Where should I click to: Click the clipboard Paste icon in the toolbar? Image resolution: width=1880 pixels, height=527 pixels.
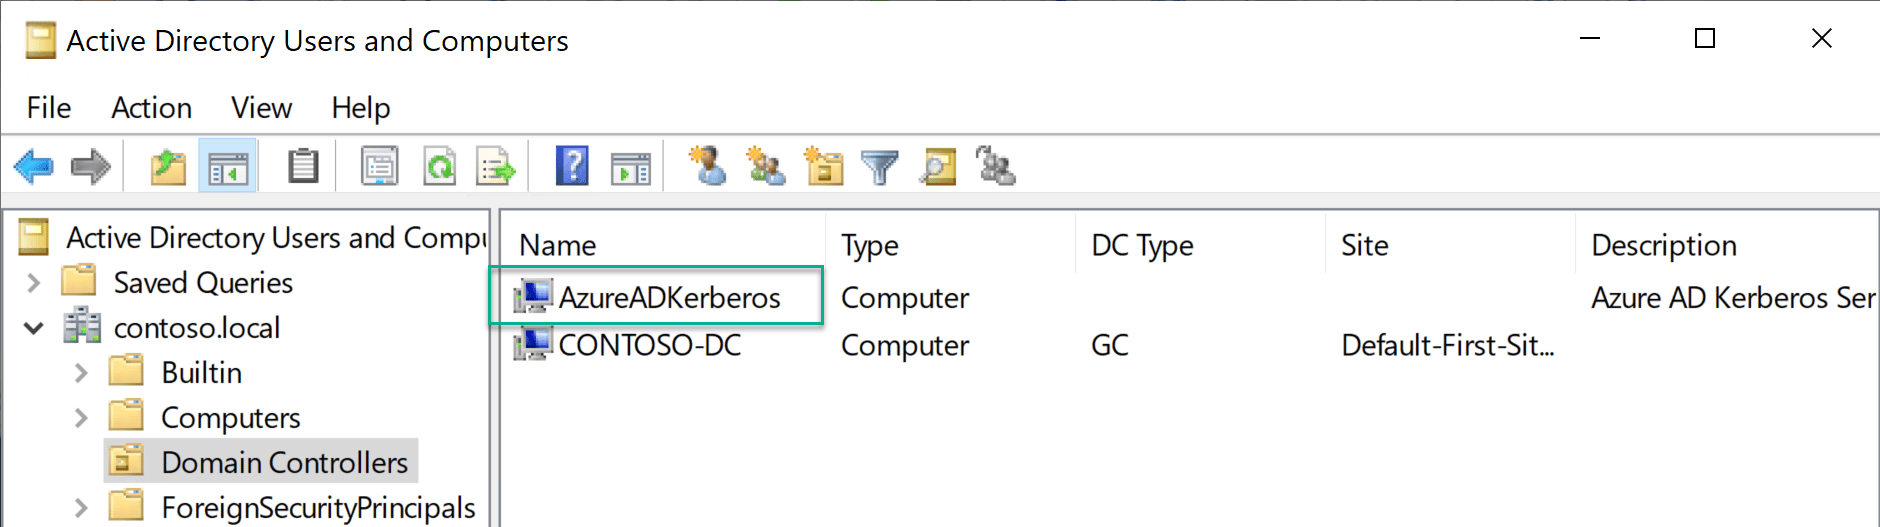click(303, 166)
